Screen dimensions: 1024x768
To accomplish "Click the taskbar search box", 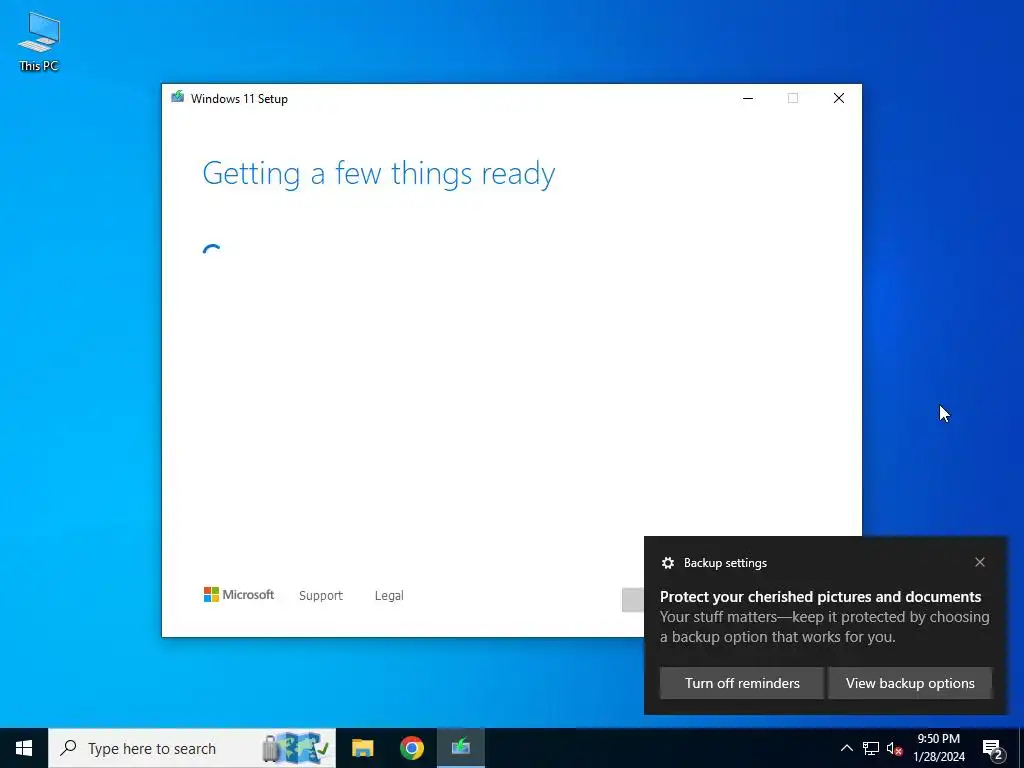I will click(x=192, y=748).
